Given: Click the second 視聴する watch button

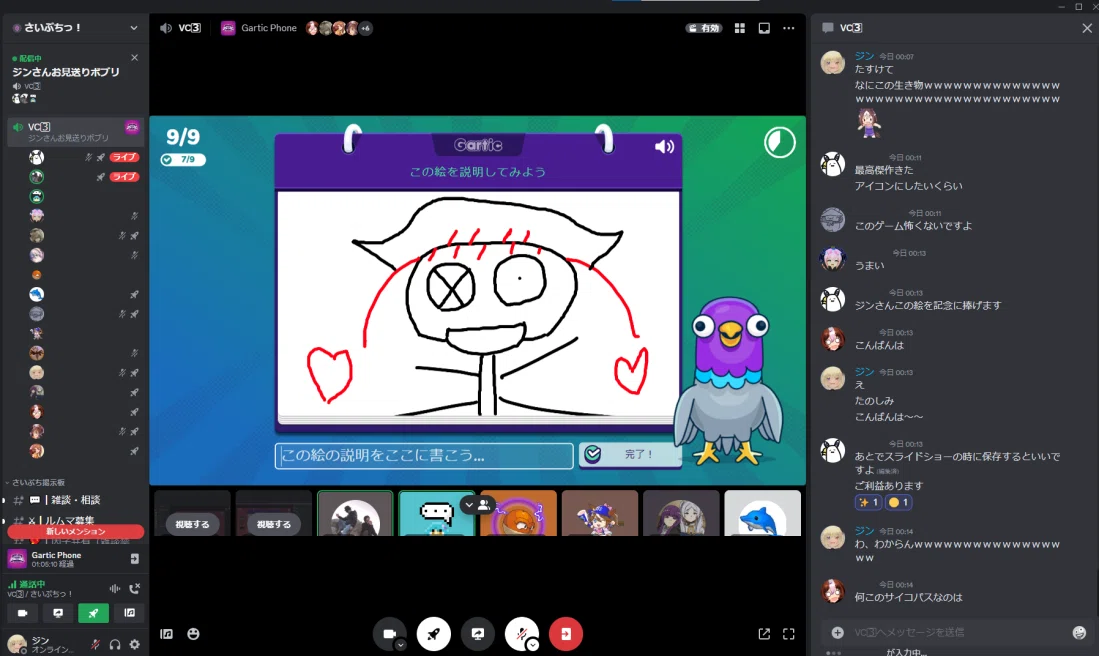Looking at the screenshot, I should coord(273,524).
